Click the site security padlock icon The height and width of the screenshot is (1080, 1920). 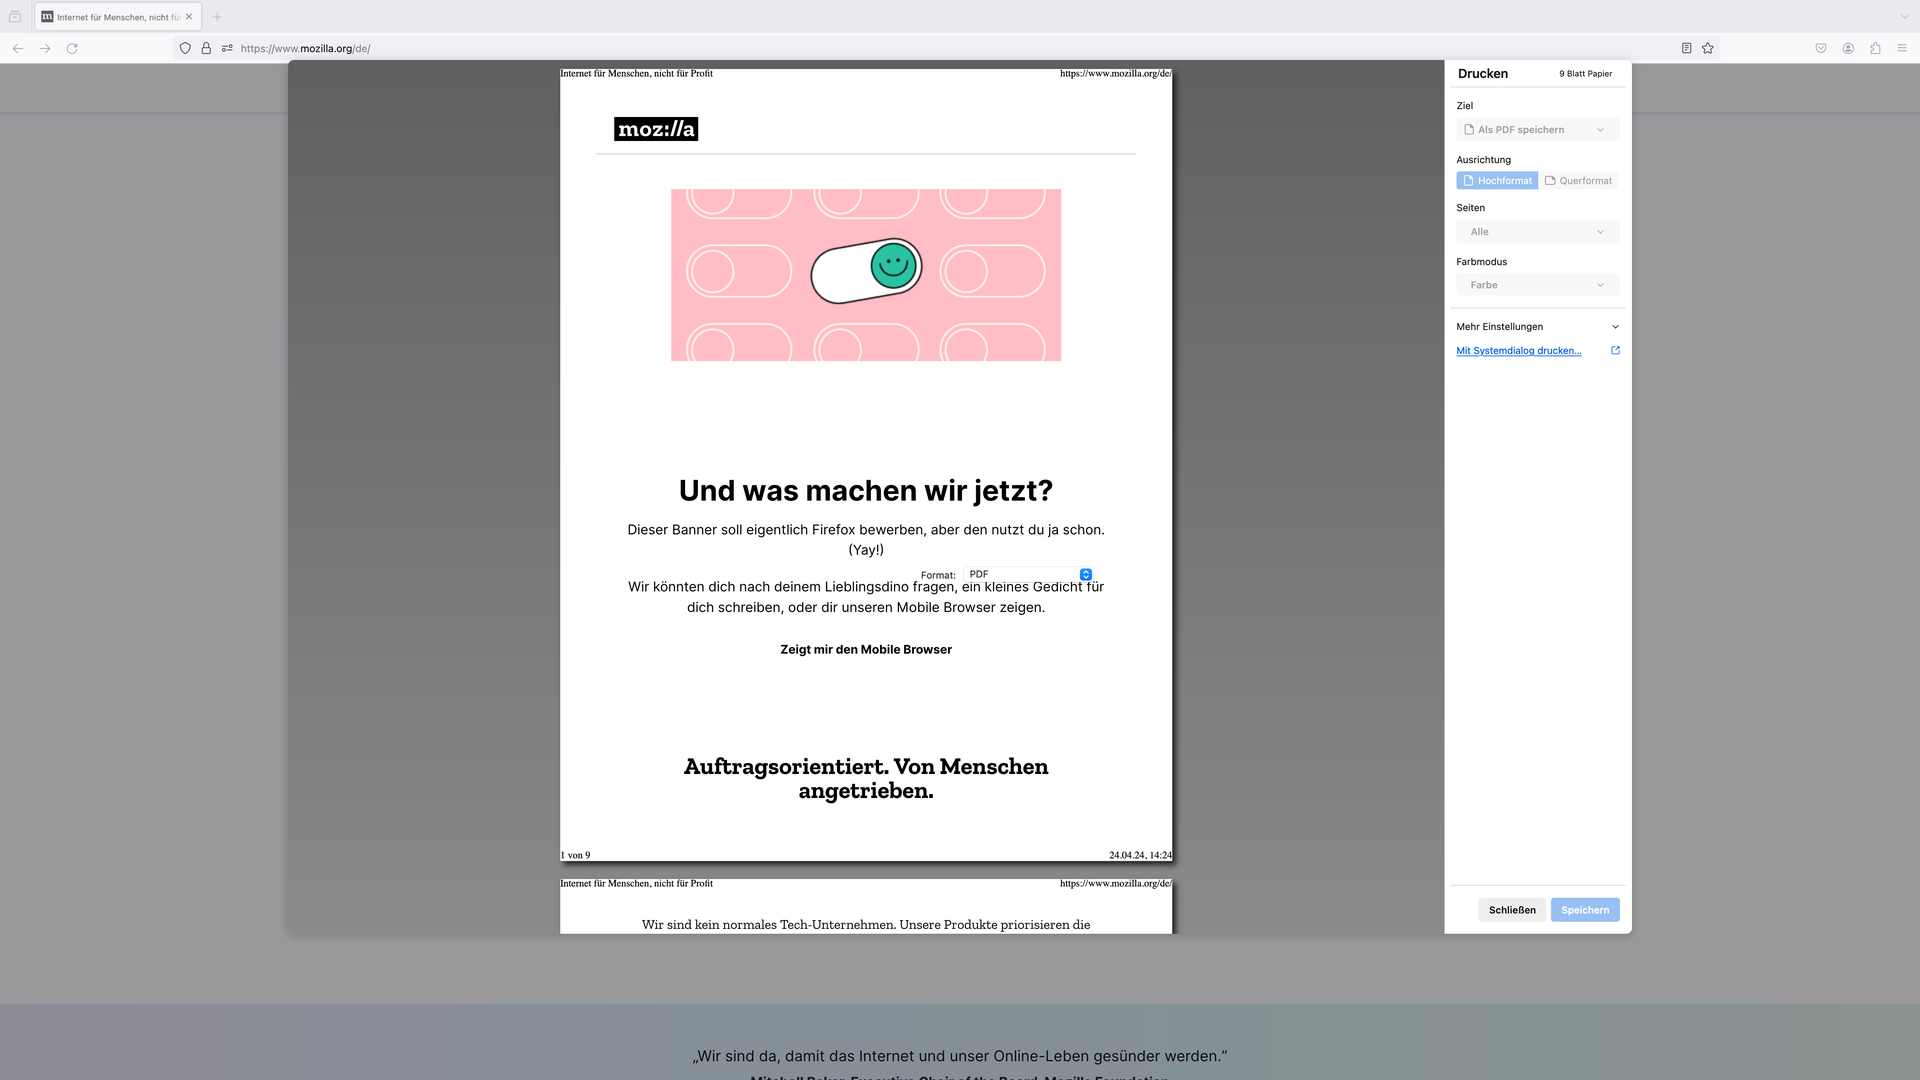[206, 48]
